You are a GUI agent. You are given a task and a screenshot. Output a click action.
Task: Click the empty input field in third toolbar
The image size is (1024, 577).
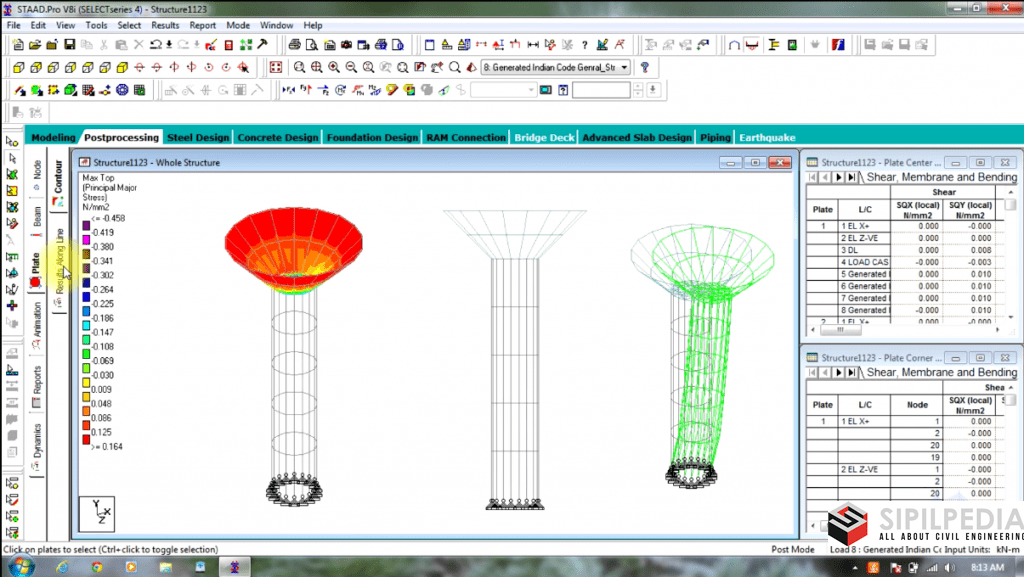pyautogui.click(x=601, y=90)
